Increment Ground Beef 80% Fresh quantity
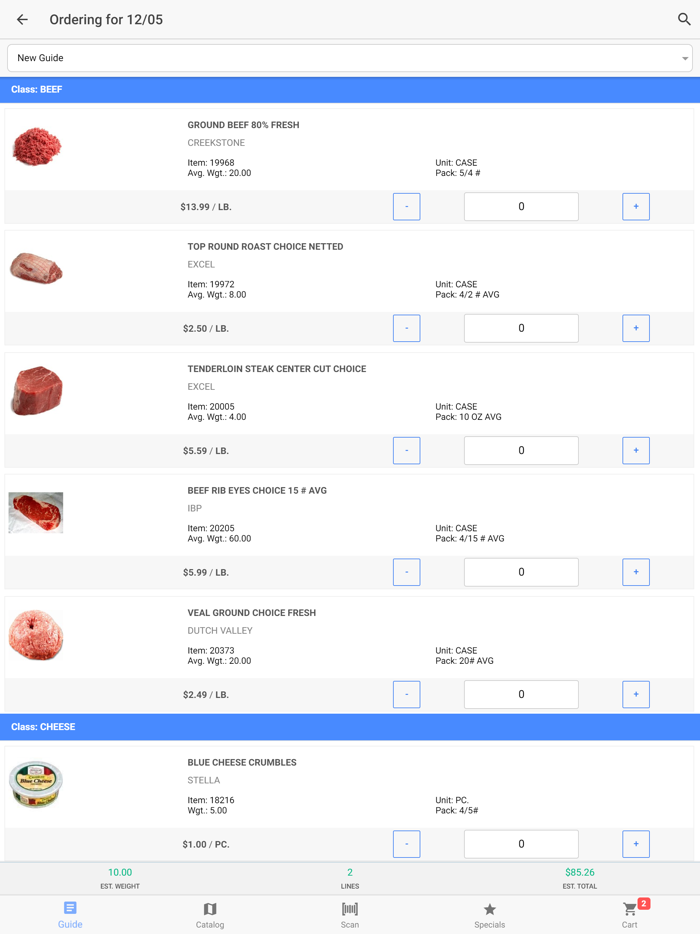 [636, 206]
